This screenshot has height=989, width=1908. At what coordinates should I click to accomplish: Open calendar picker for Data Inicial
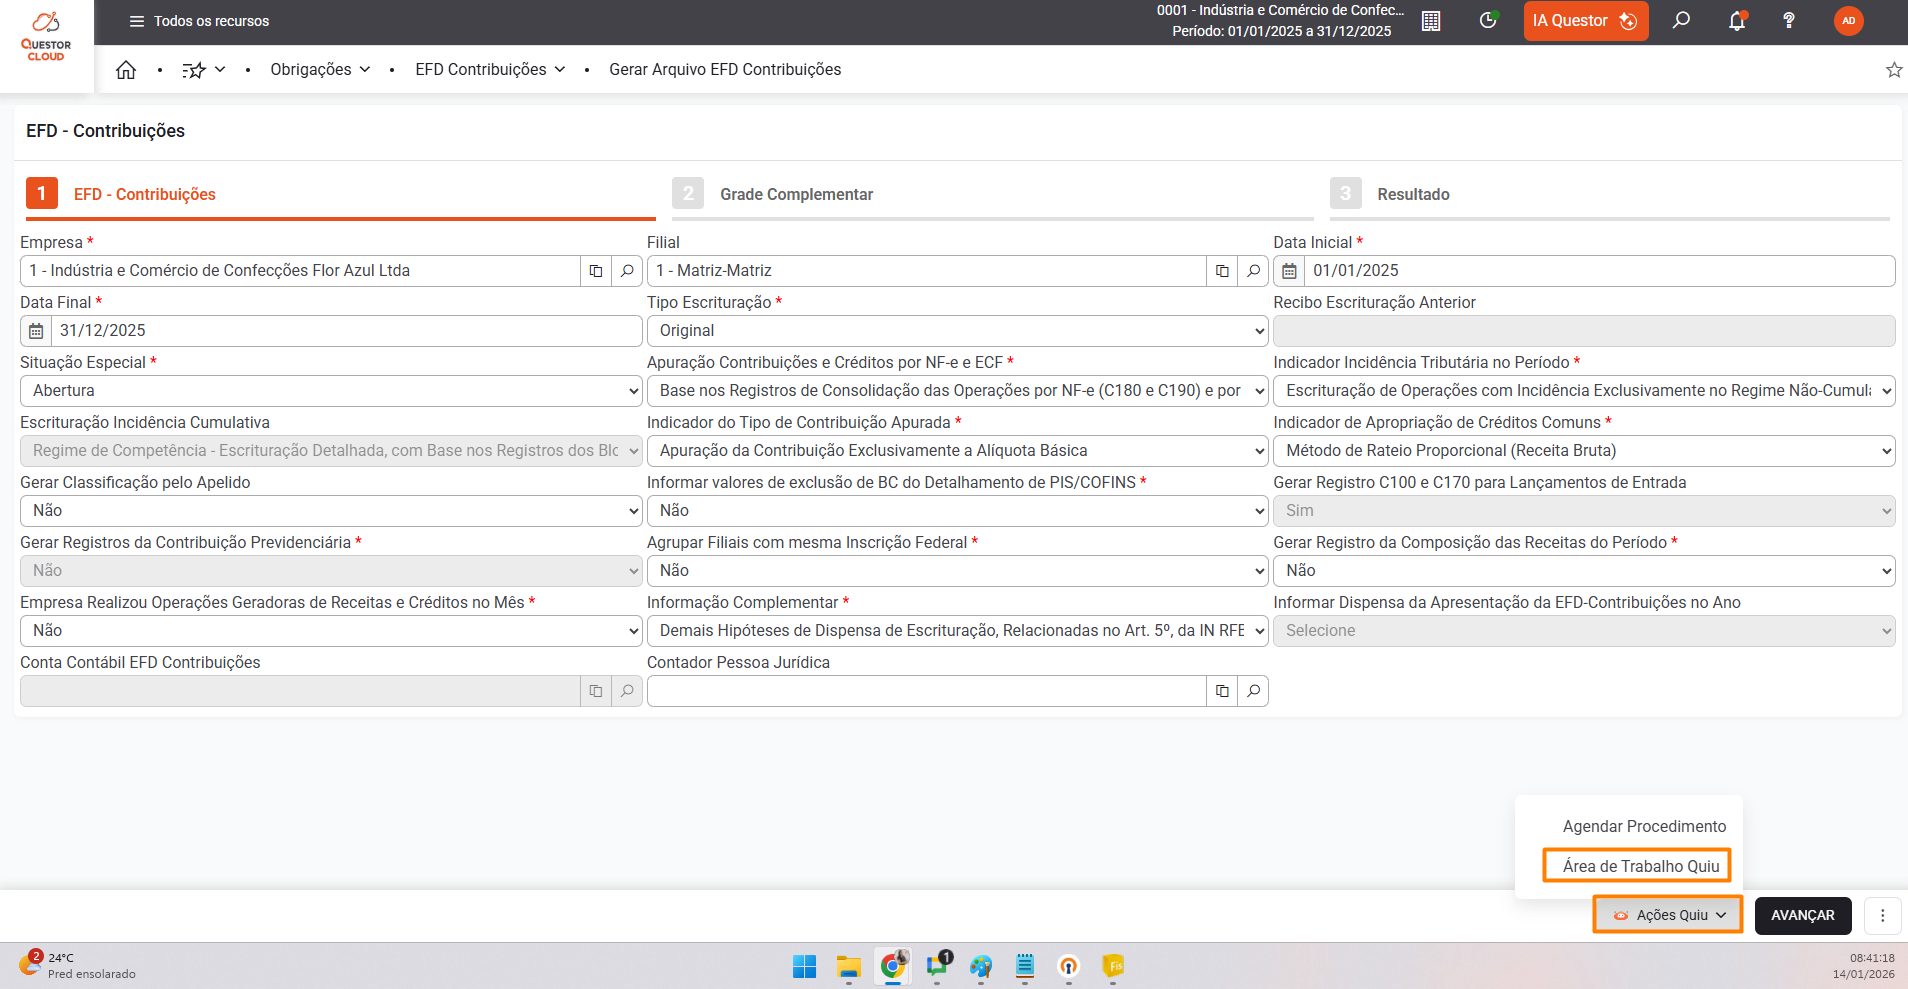coord(1289,271)
